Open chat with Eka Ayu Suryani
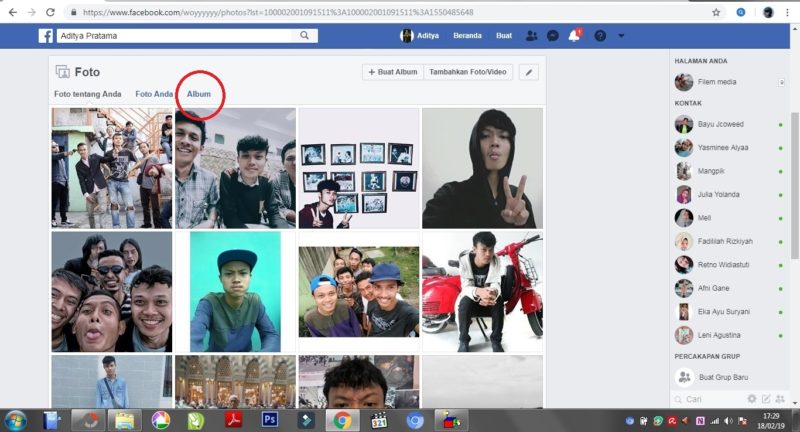The width and height of the screenshot is (800, 432). click(x=723, y=312)
